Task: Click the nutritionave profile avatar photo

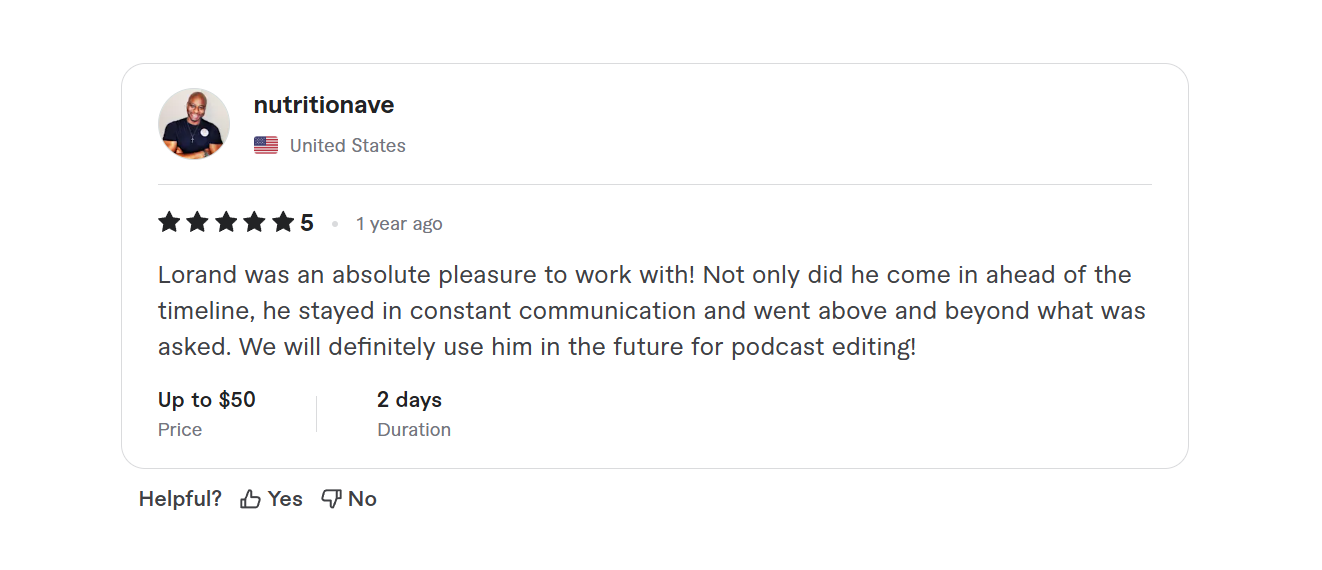Action: 194,124
